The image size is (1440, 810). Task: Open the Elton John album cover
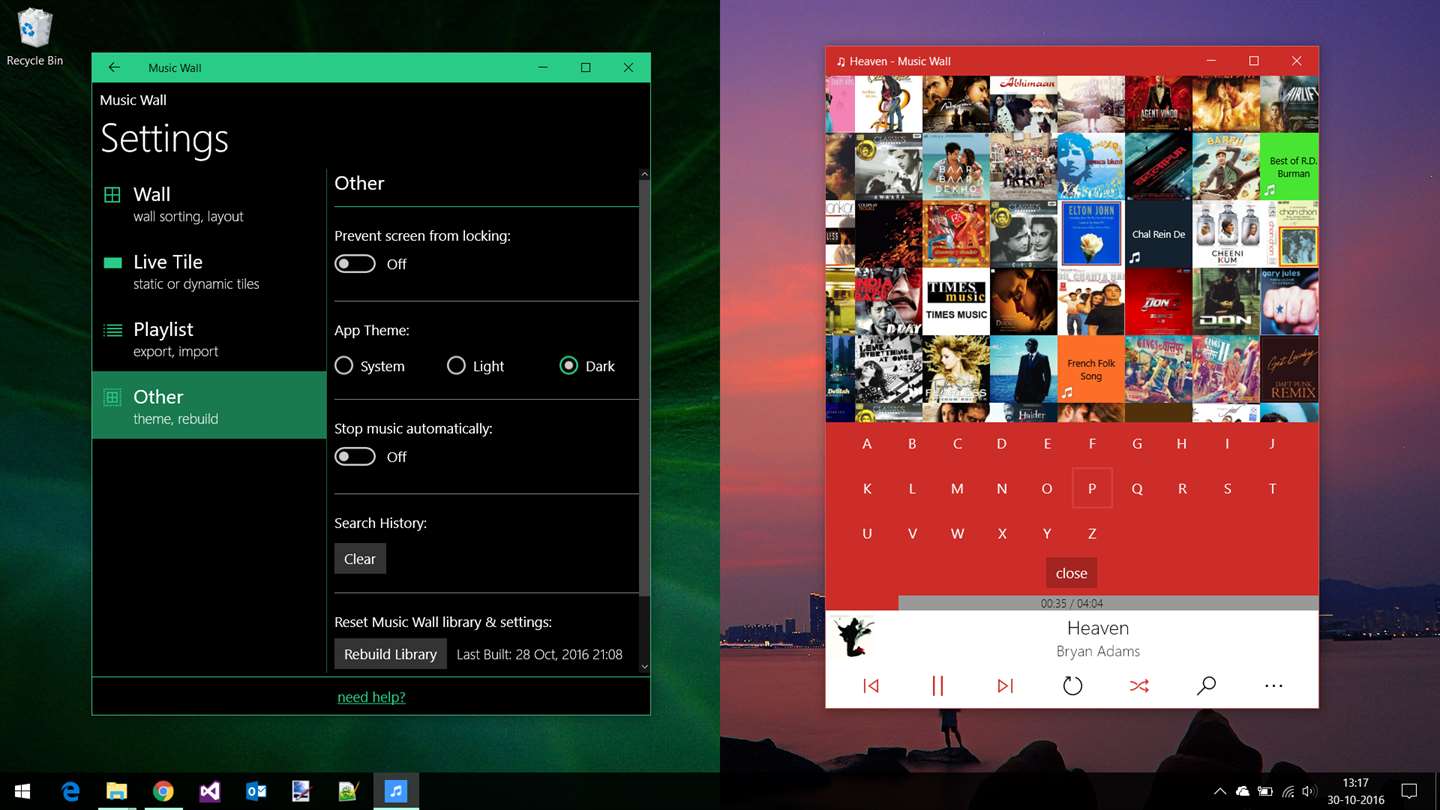pos(1091,234)
